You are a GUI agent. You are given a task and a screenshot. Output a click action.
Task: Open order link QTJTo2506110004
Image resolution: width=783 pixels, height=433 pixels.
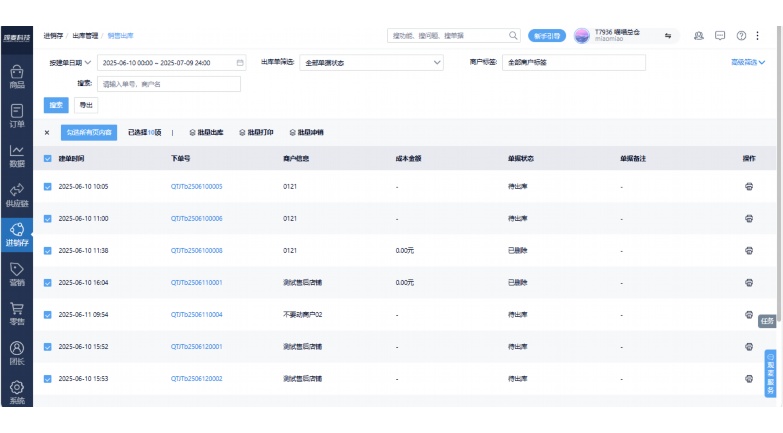pos(196,314)
